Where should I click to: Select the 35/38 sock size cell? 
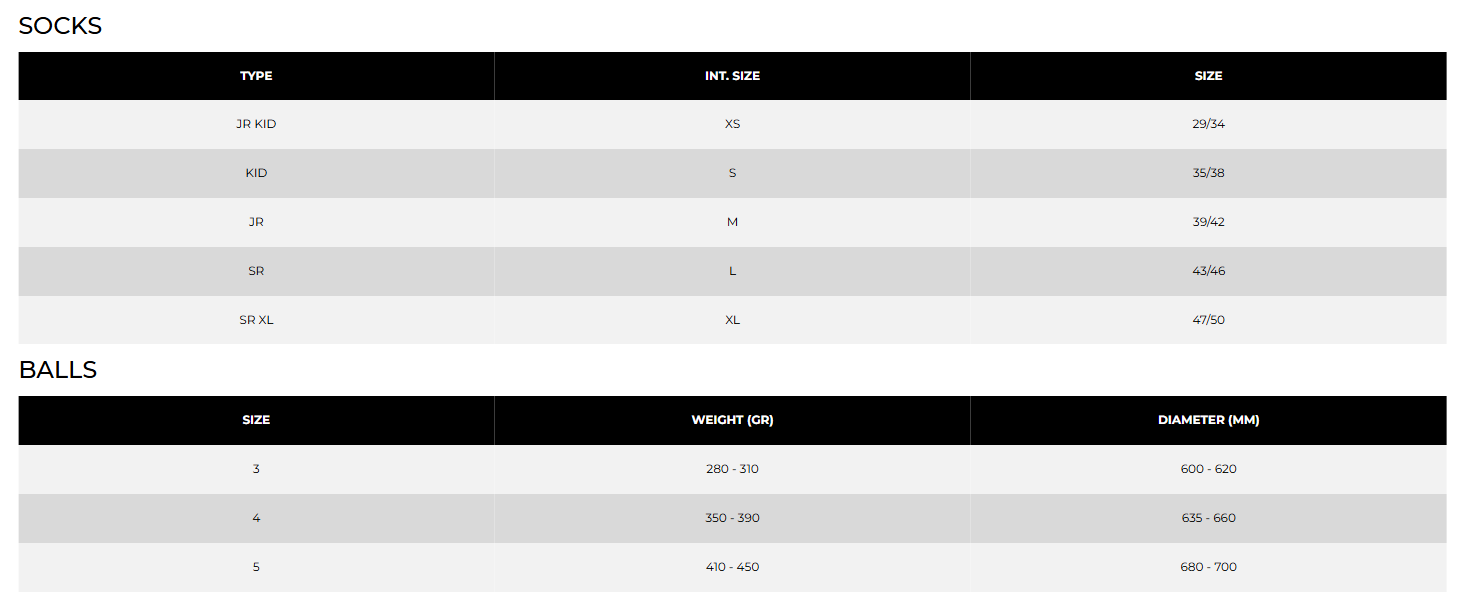[x=1208, y=173]
